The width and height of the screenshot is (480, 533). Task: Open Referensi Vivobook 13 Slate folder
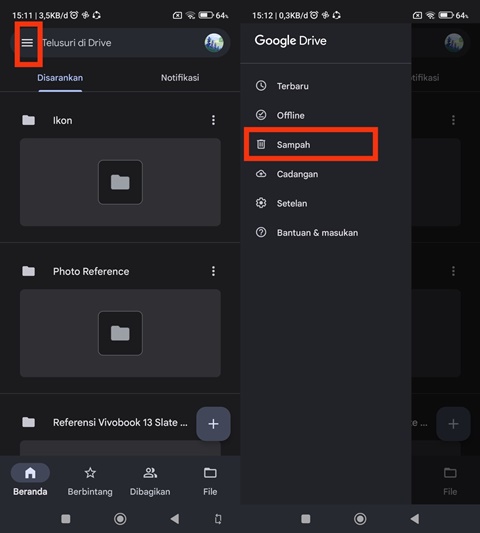pyautogui.click(x=120, y=423)
